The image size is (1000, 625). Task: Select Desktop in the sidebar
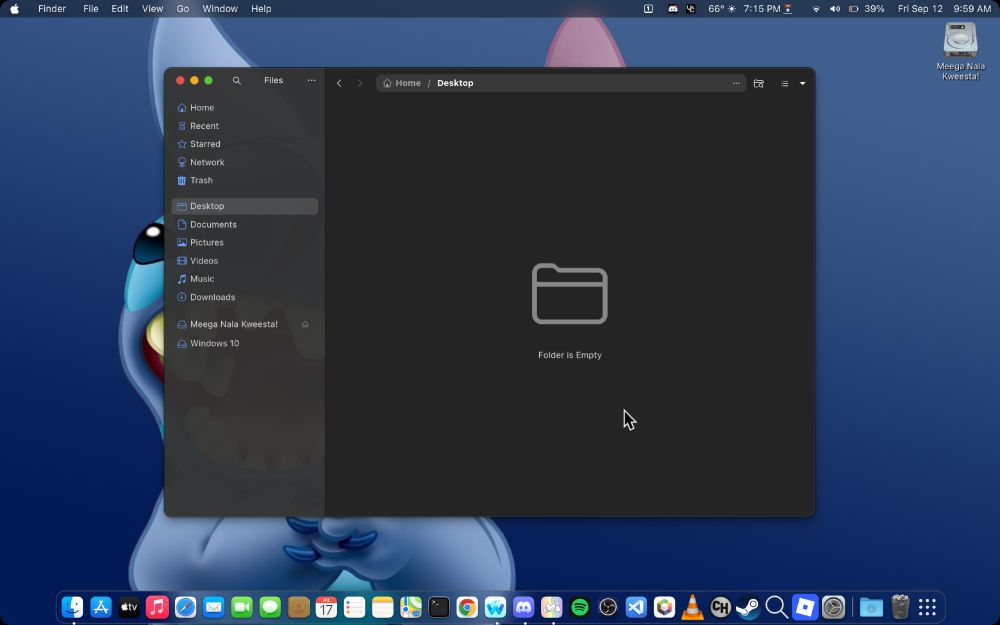point(245,206)
